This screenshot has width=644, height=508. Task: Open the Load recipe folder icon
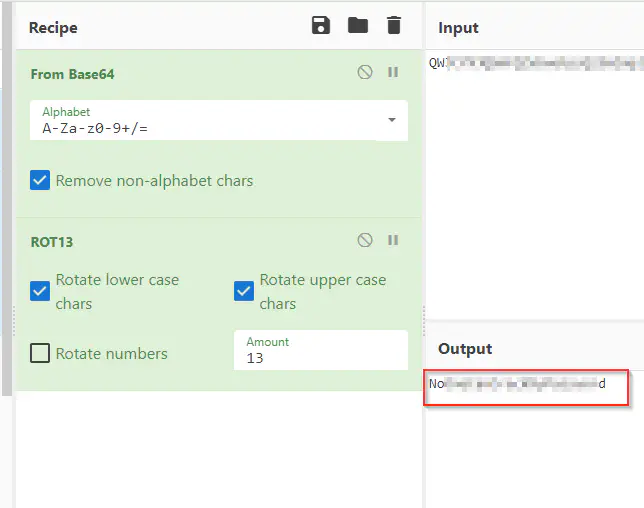tap(358, 26)
